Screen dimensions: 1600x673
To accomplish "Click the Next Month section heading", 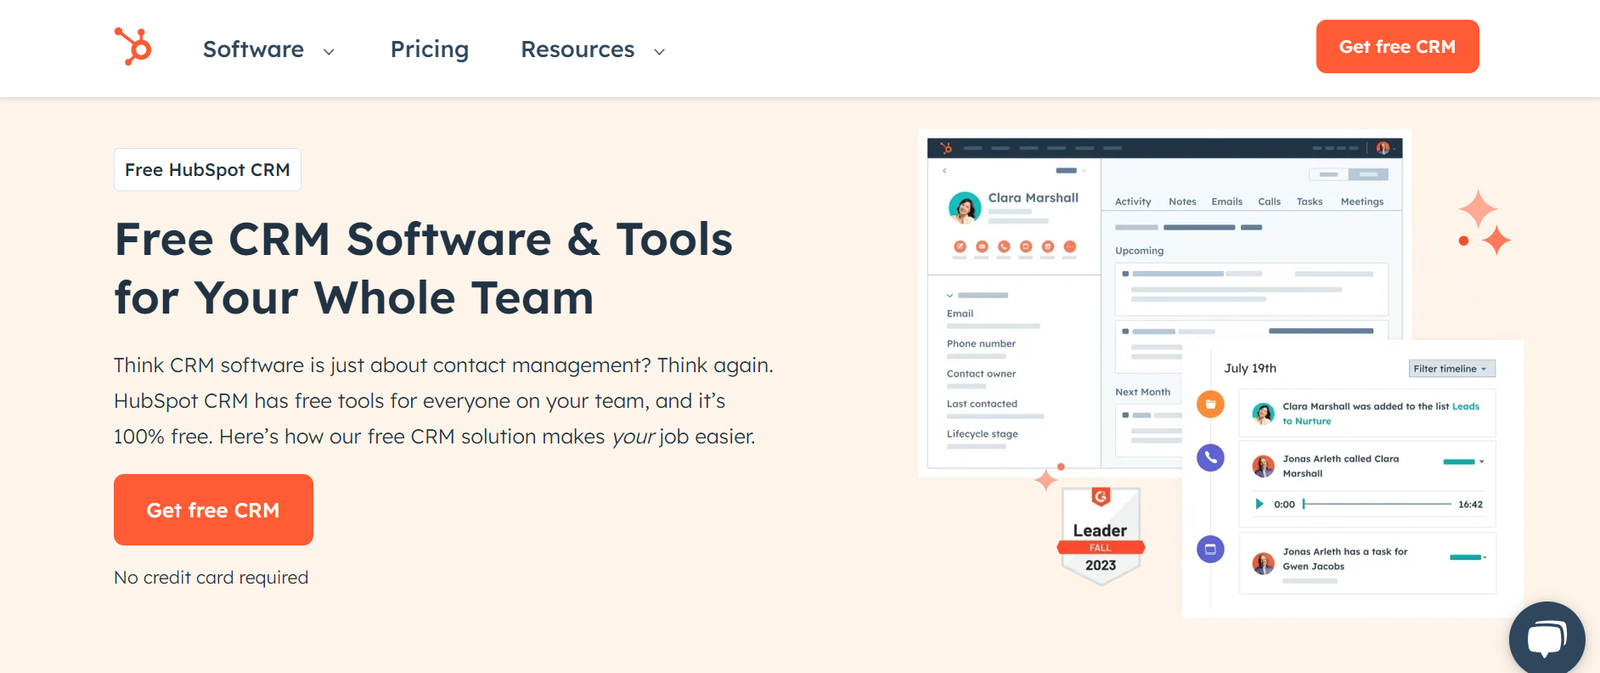I will pos(1142,392).
